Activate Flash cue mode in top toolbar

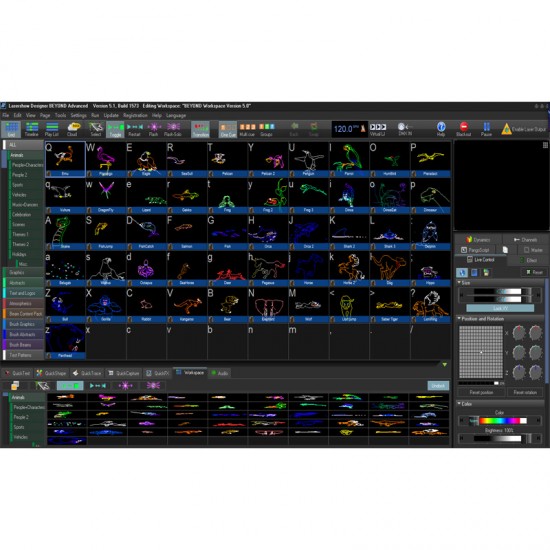[153, 129]
